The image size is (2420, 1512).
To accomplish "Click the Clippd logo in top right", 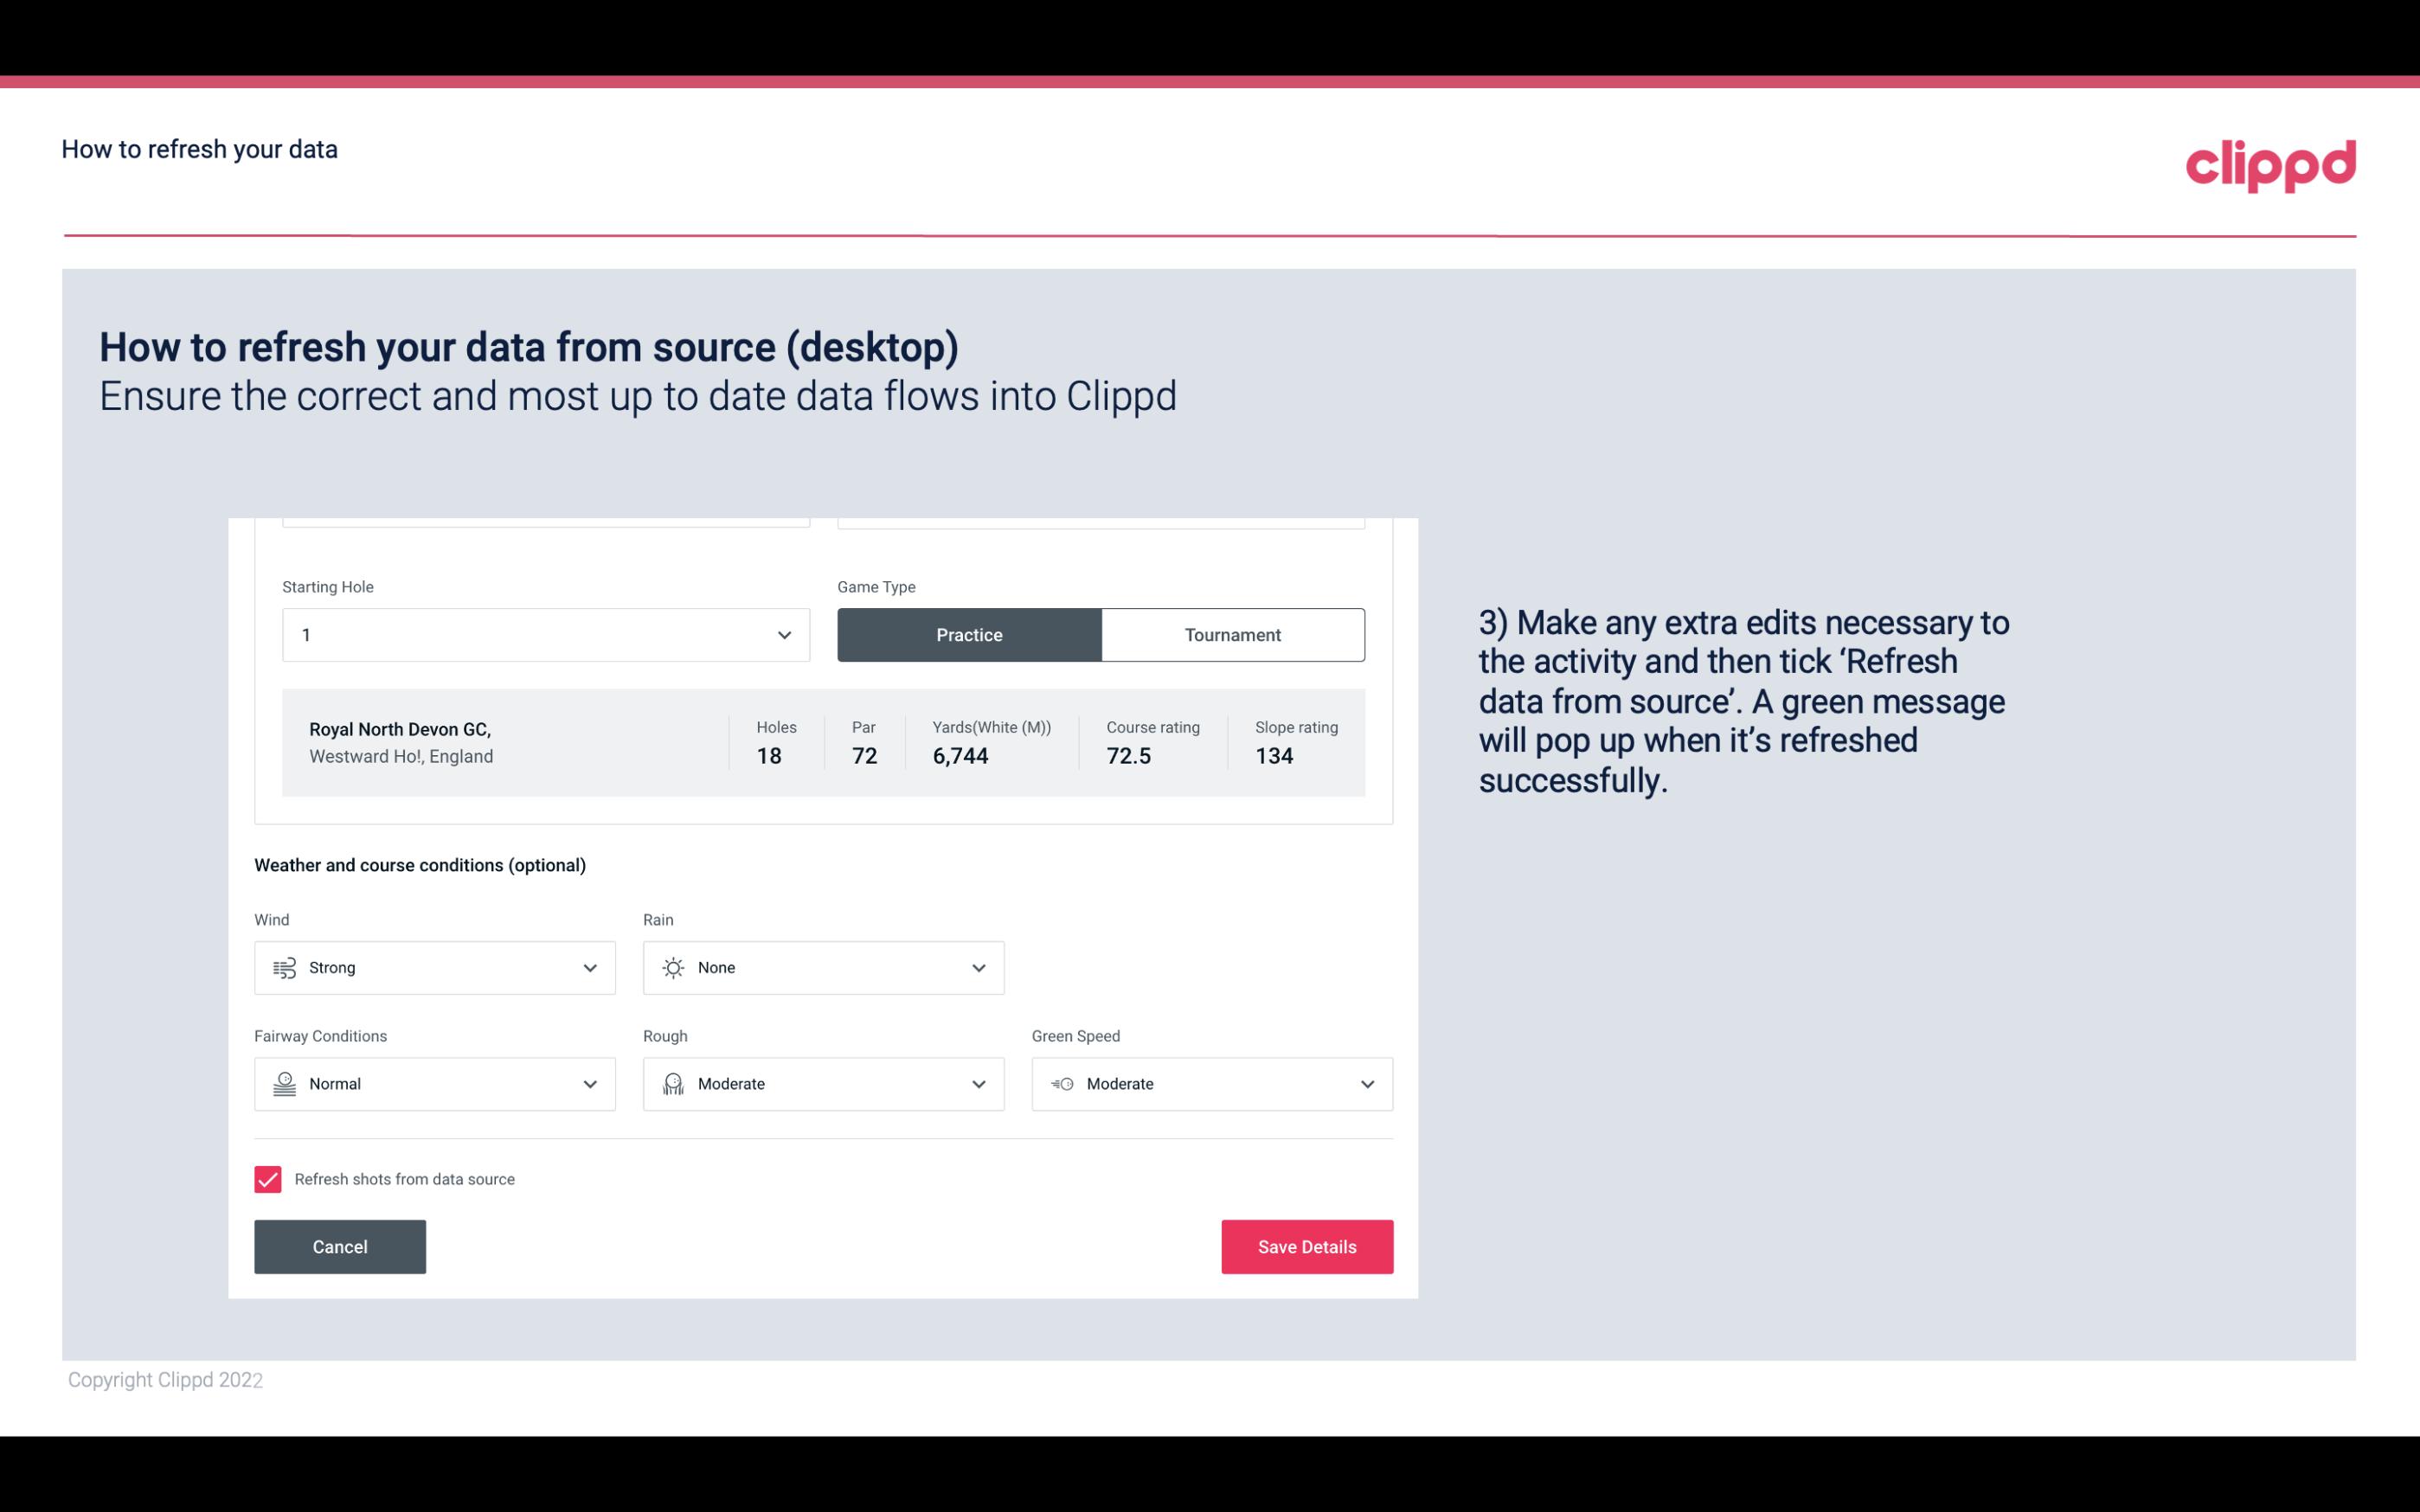I will pyautogui.click(x=2270, y=160).
